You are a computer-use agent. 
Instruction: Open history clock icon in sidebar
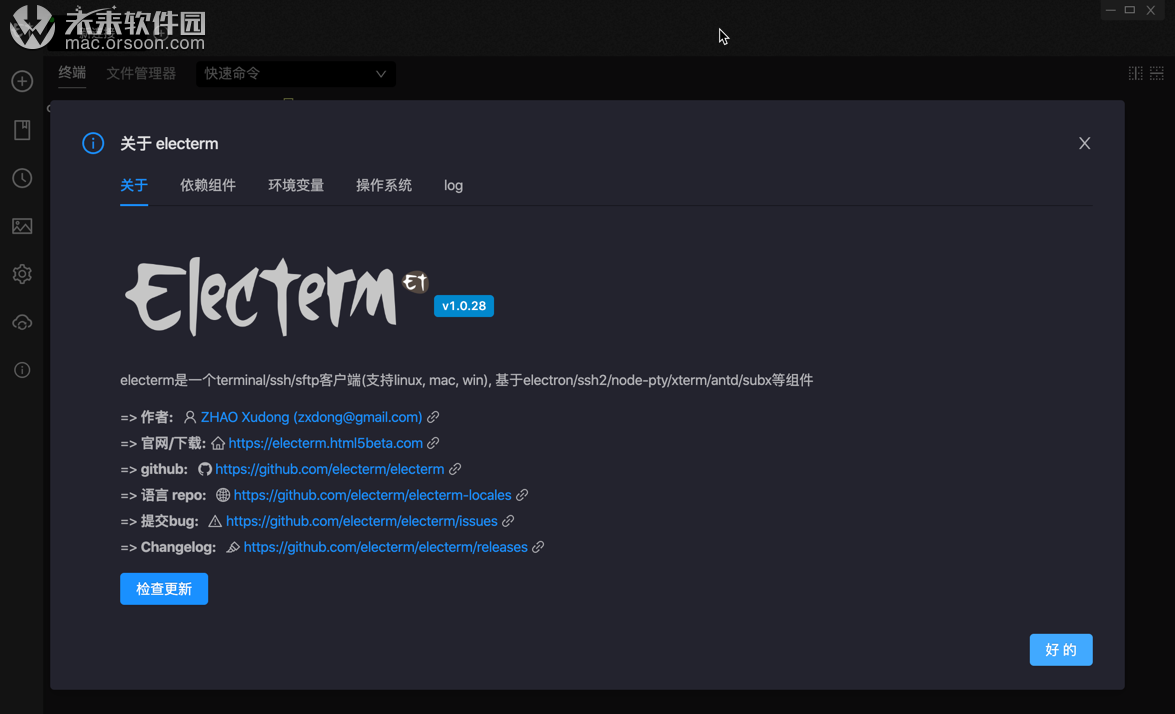pos(22,178)
